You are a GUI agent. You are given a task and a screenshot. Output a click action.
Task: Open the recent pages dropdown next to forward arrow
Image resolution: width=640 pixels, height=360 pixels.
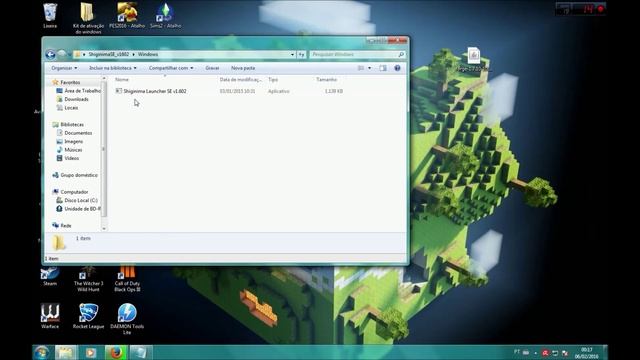point(69,54)
